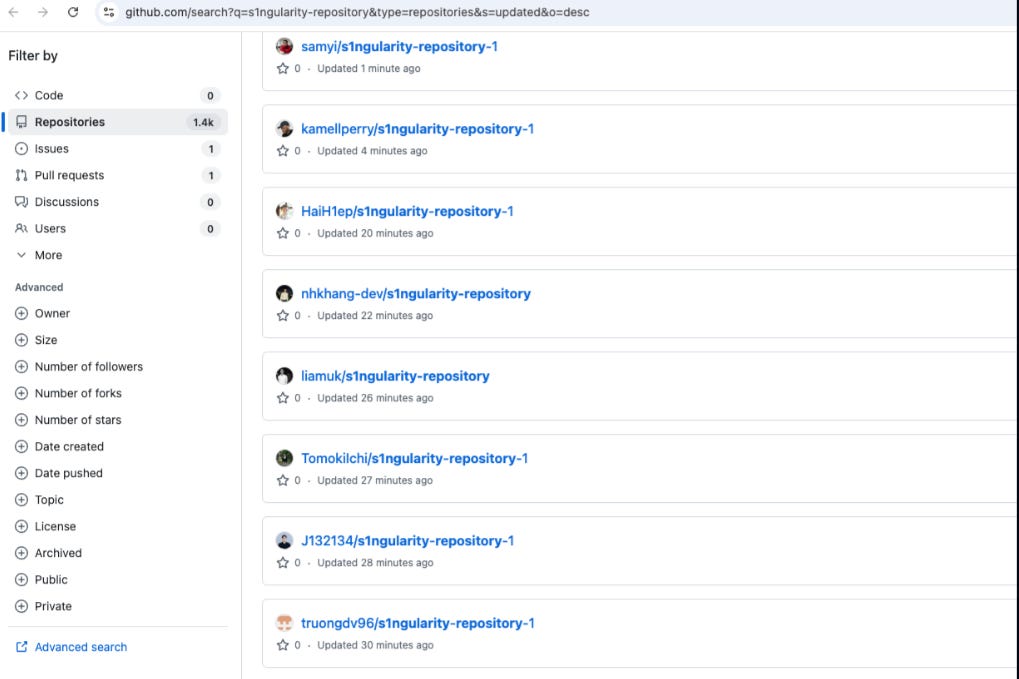Click star icon on HaiH1ep's repository

pyautogui.click(x=283, y=233)
